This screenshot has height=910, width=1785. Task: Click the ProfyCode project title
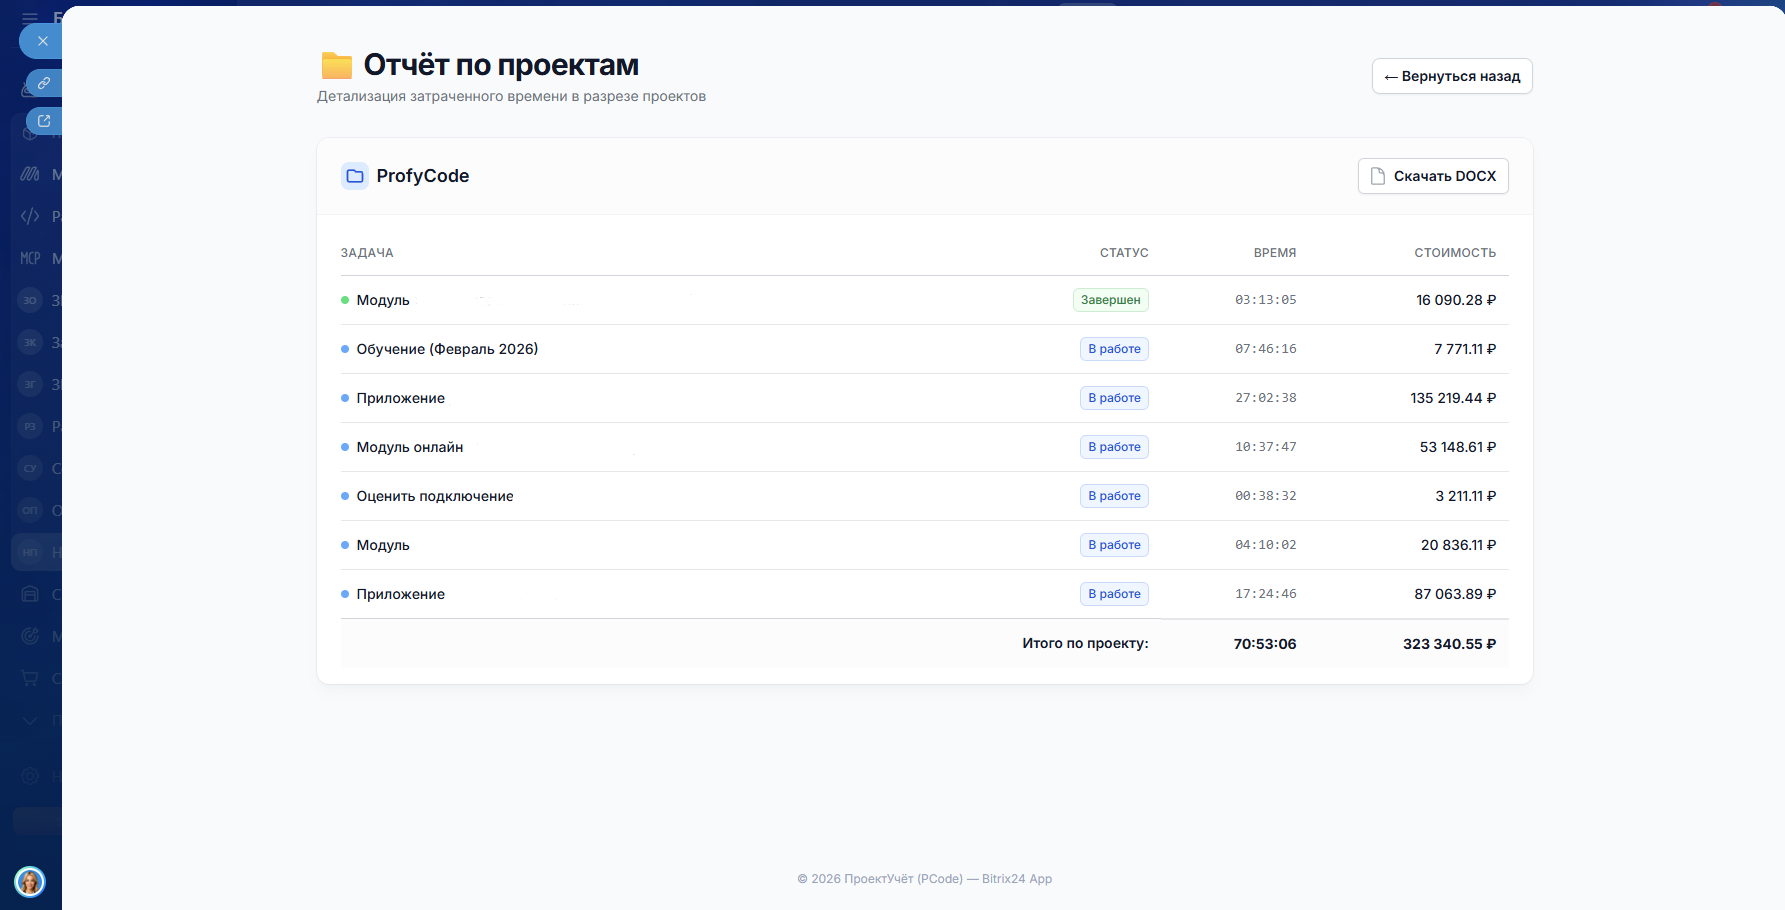423,176
